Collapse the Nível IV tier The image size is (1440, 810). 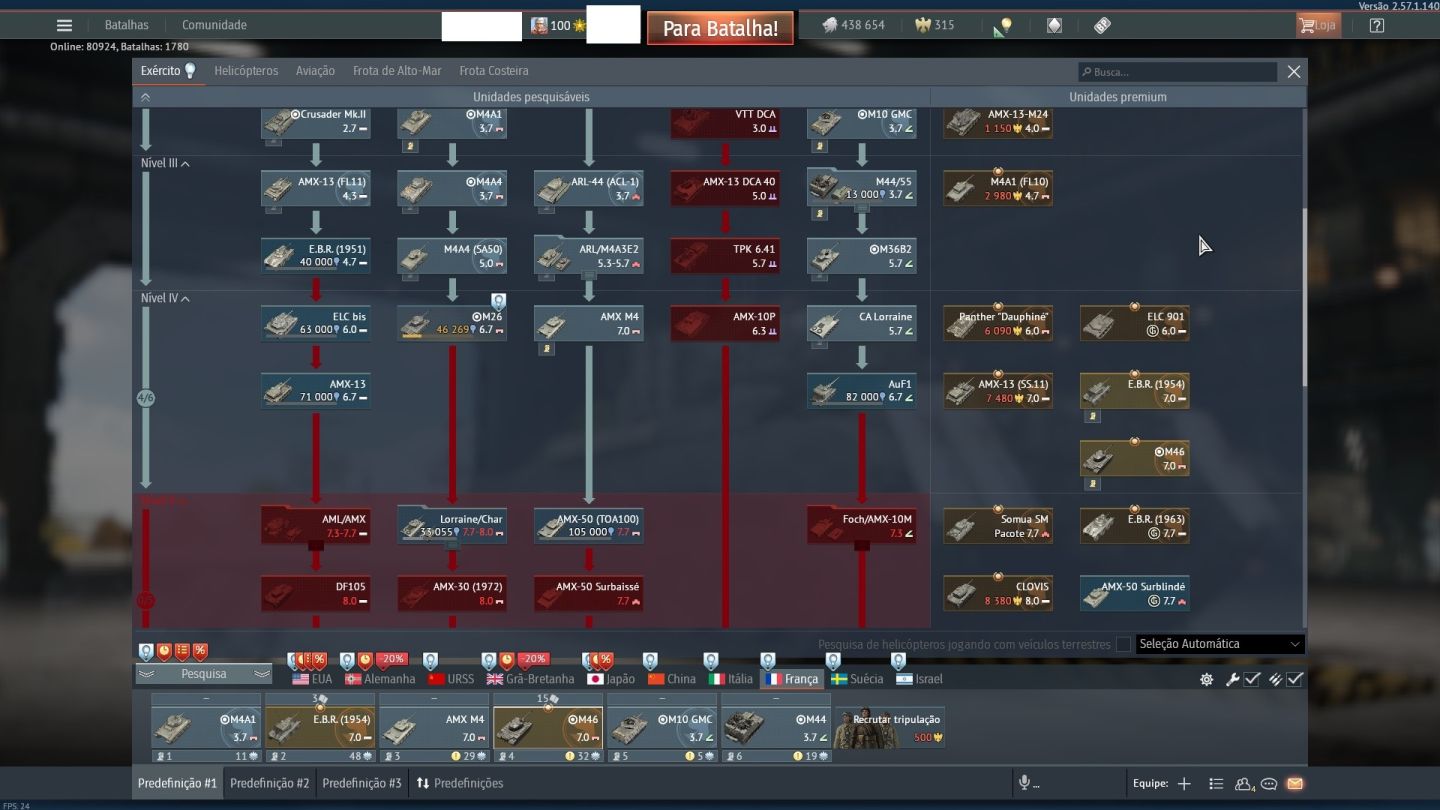point(166,298)
